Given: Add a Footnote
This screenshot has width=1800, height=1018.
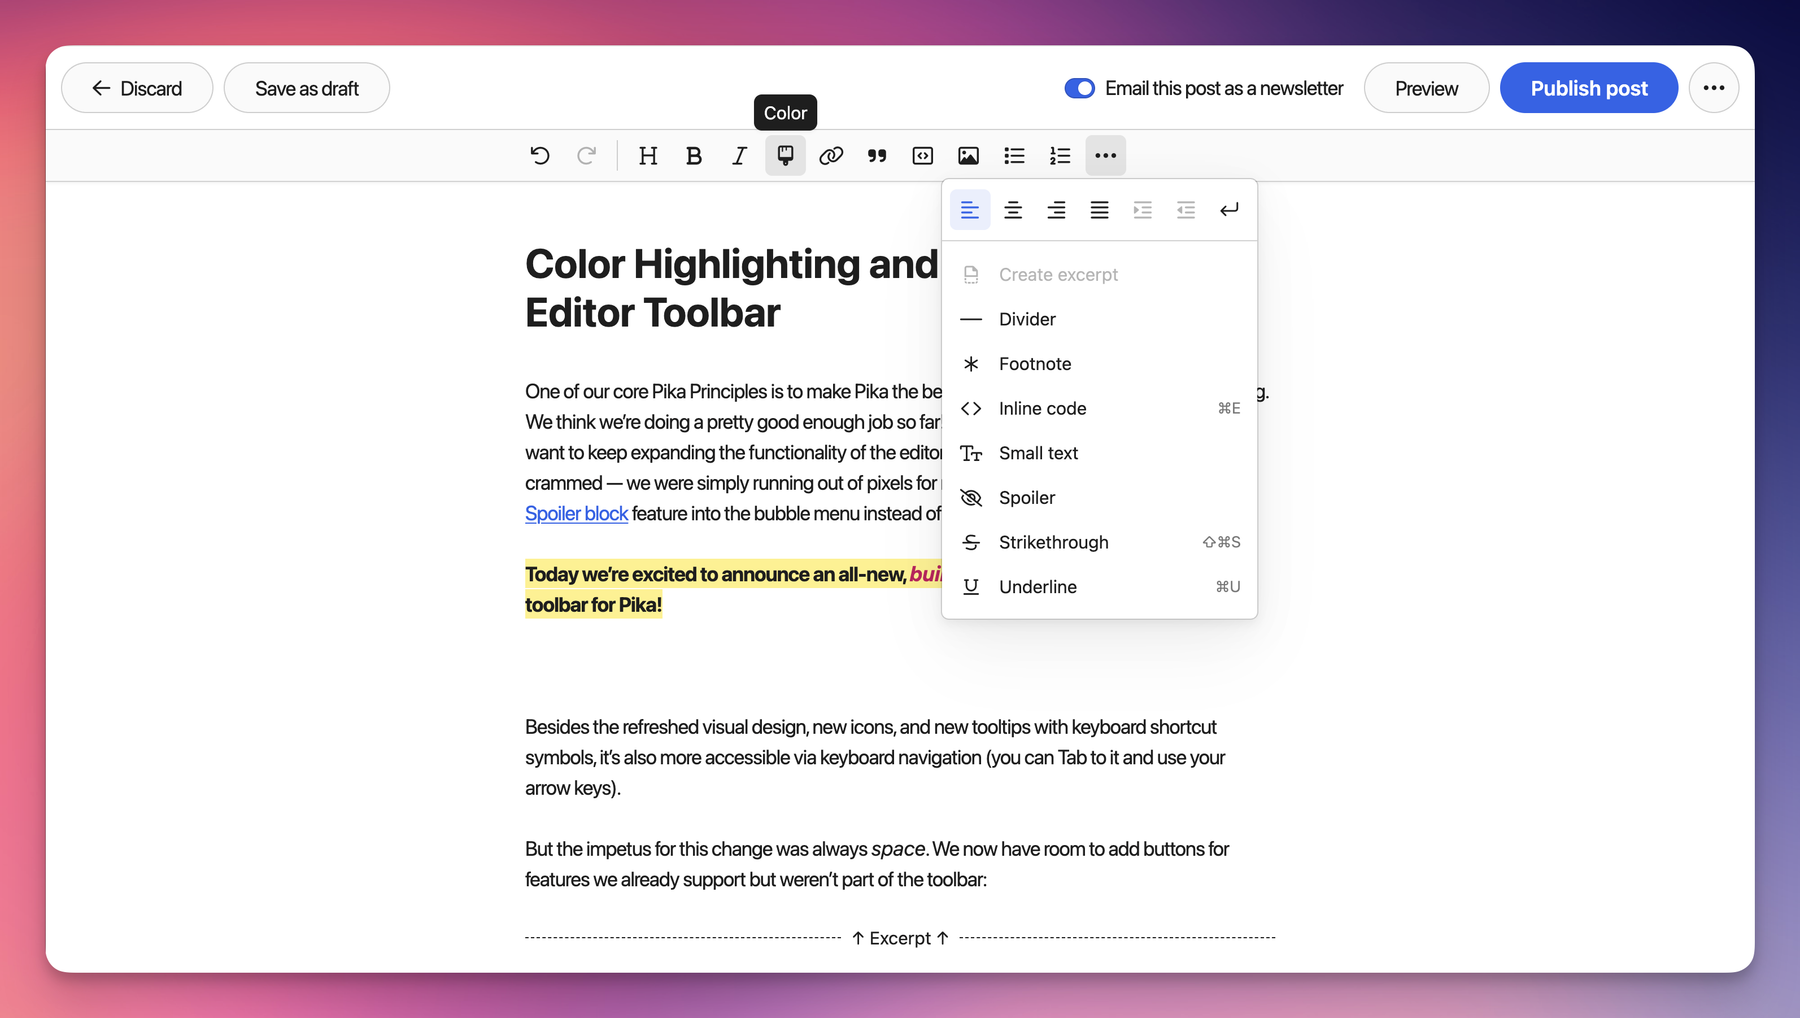Looking at the screenshot, I should click(1099, 364).
